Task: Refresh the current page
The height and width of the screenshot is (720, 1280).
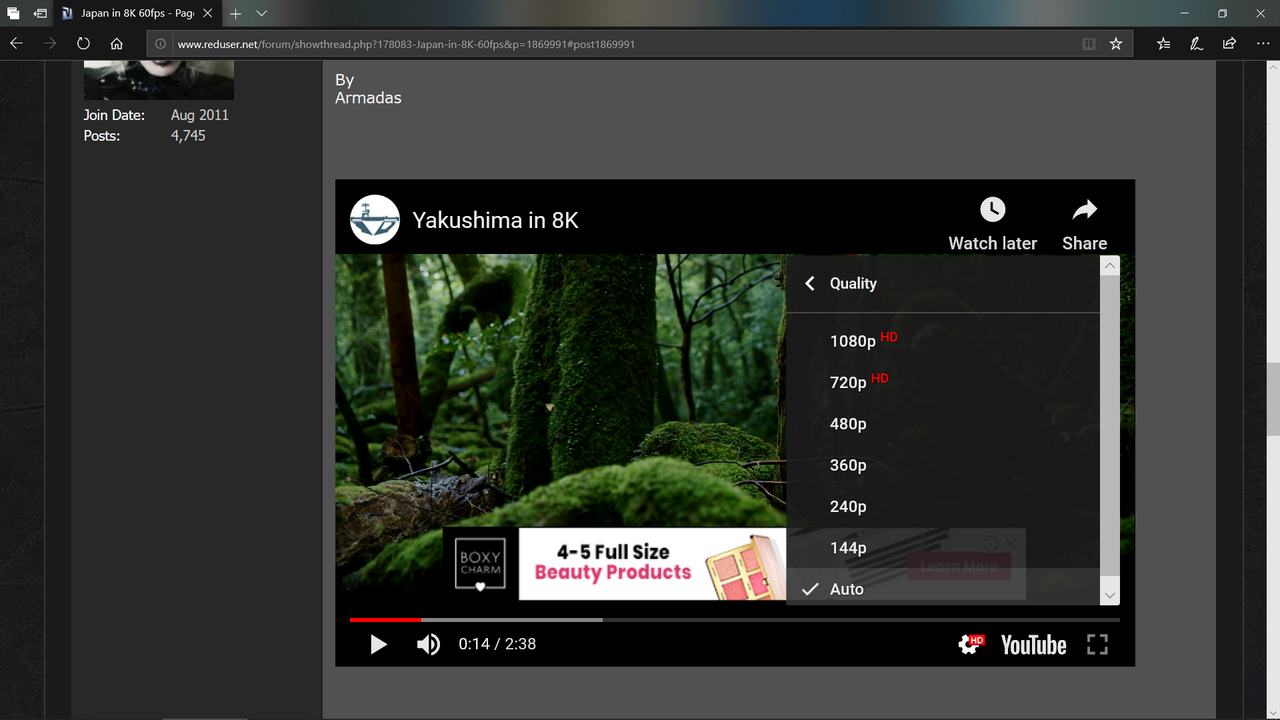Action: pyautogui.click(x=83, y=44)
